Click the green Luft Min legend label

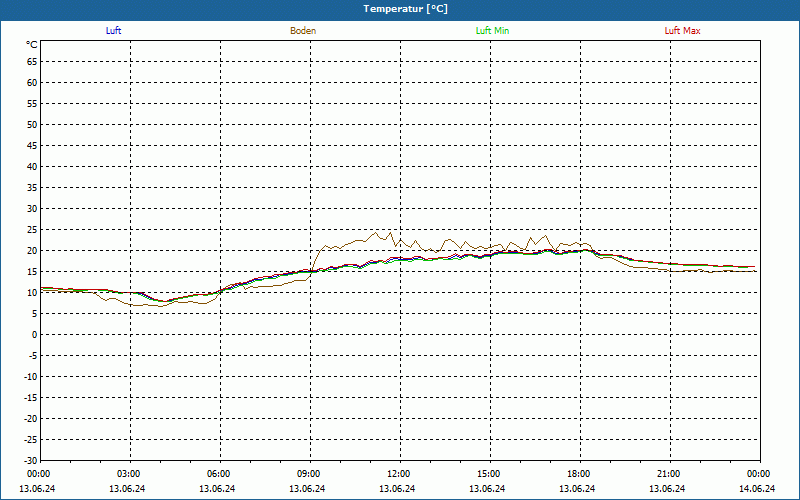pos(492,31)
